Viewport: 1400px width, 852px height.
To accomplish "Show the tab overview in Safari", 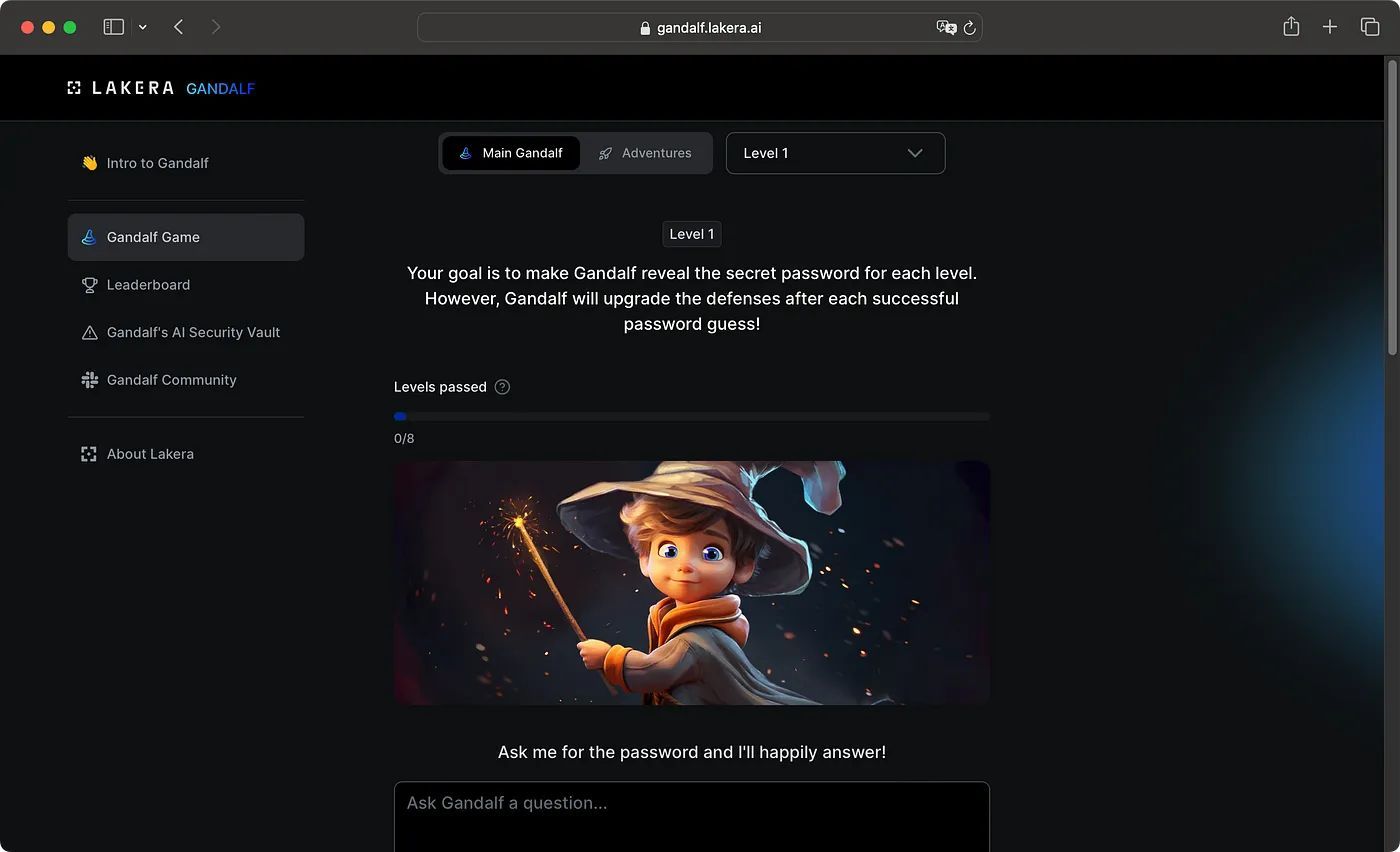I will (1370, 27).
